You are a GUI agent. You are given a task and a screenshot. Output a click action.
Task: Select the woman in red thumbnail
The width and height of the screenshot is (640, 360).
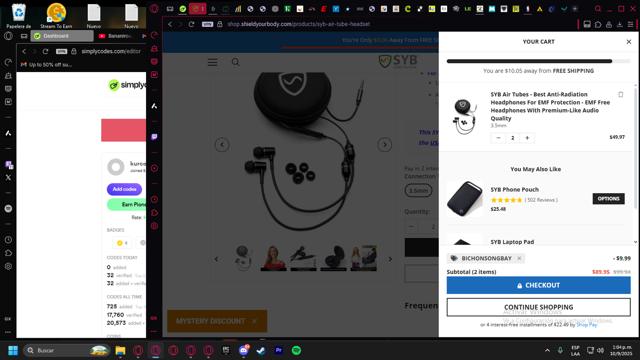click(273, 258)
